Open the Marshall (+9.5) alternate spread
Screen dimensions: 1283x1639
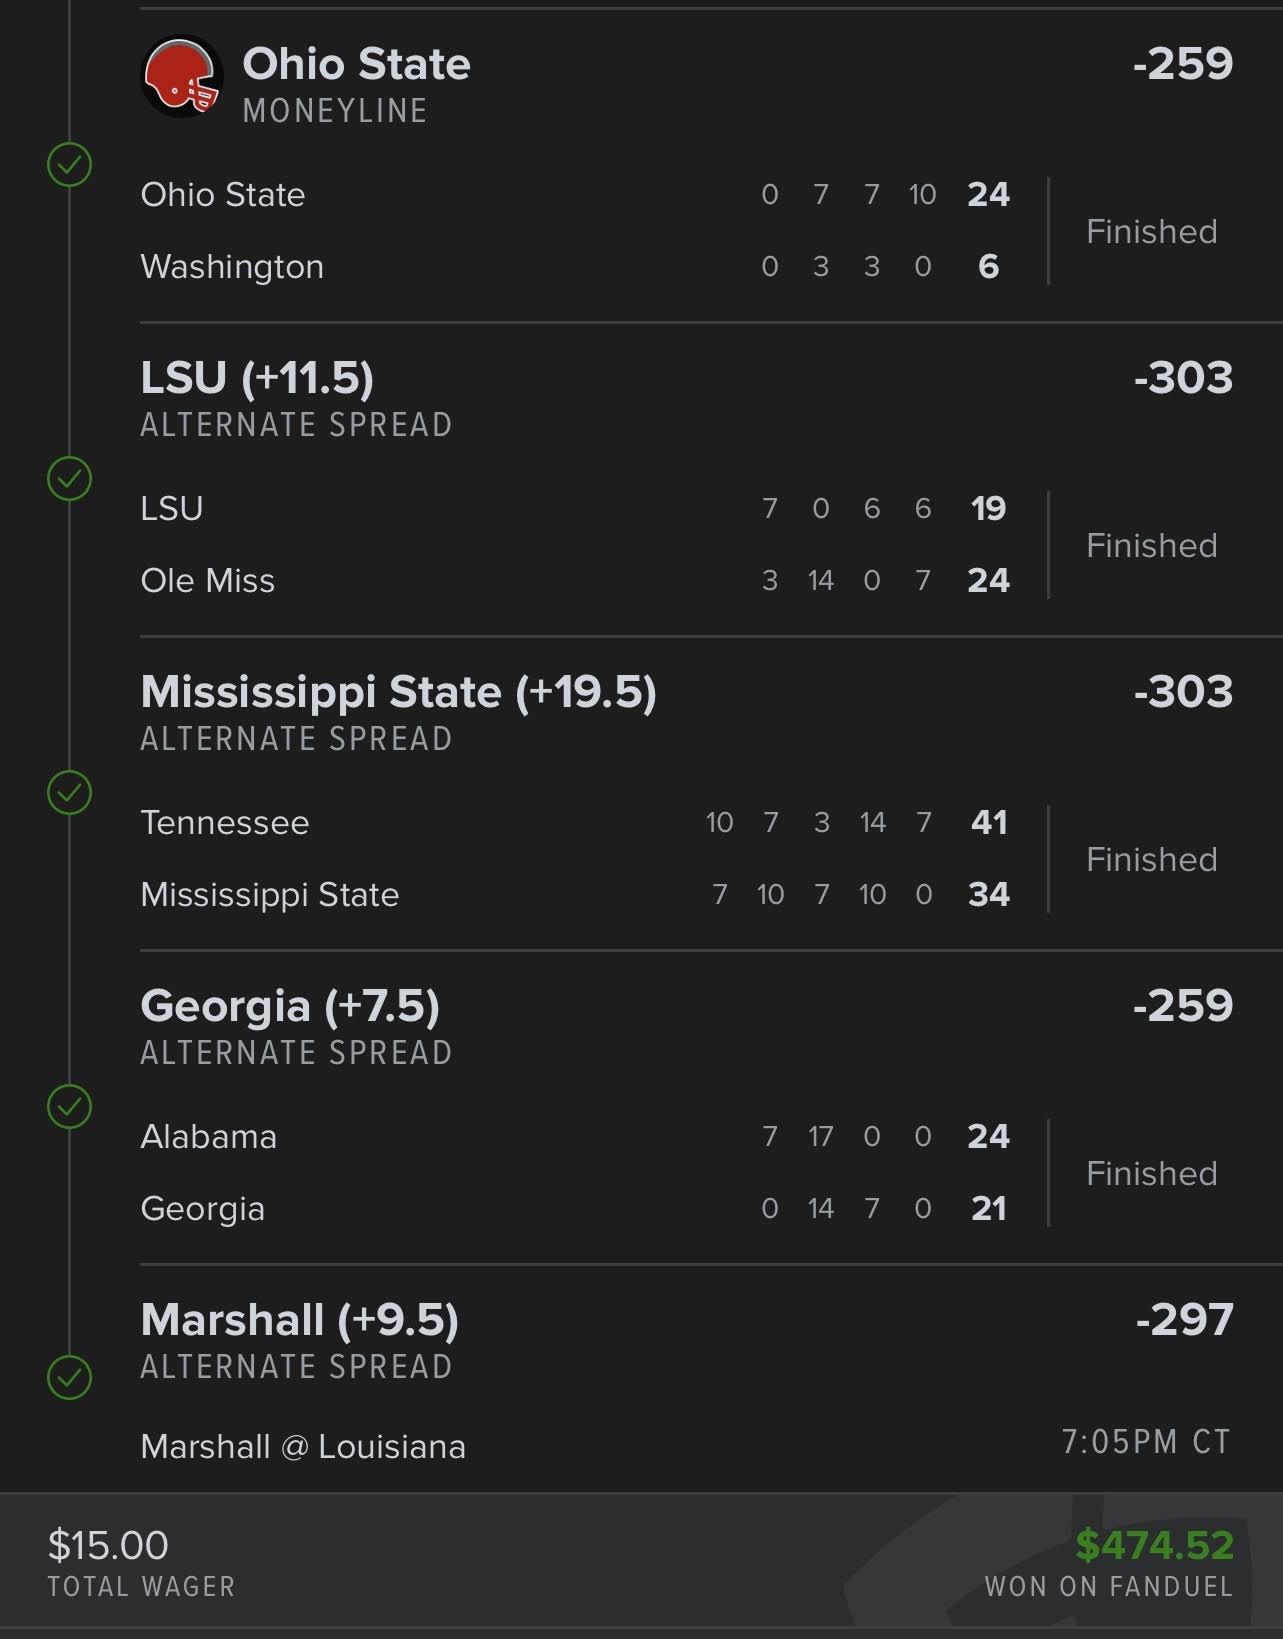click(299, 1320)
